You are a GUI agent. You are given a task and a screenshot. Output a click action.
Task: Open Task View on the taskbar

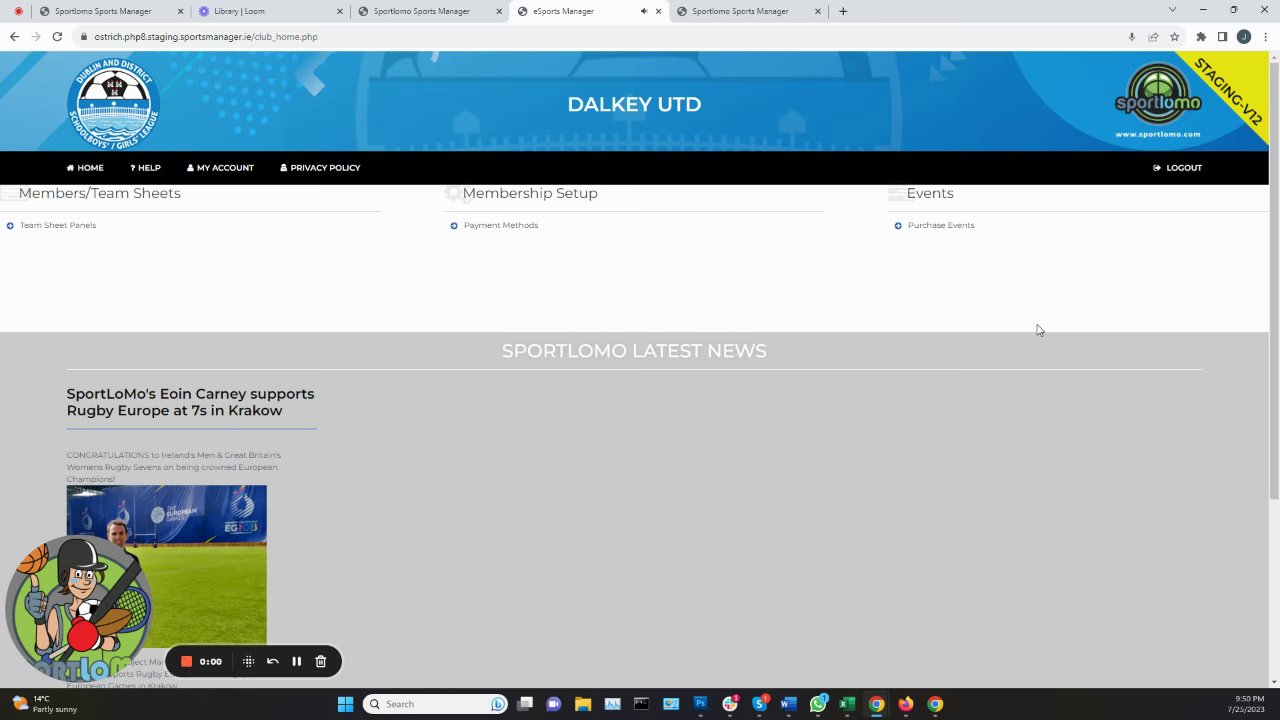click(525, 704)
